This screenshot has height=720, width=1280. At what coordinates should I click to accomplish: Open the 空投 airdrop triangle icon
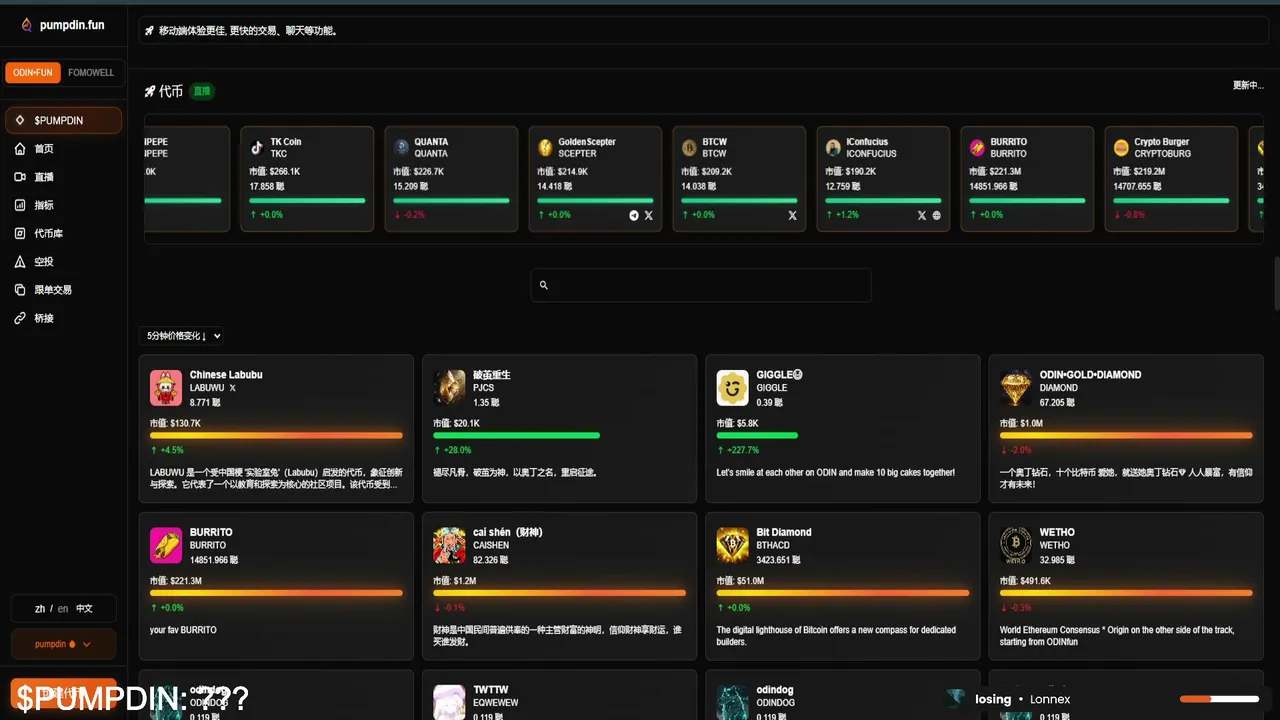coord(20,261)
